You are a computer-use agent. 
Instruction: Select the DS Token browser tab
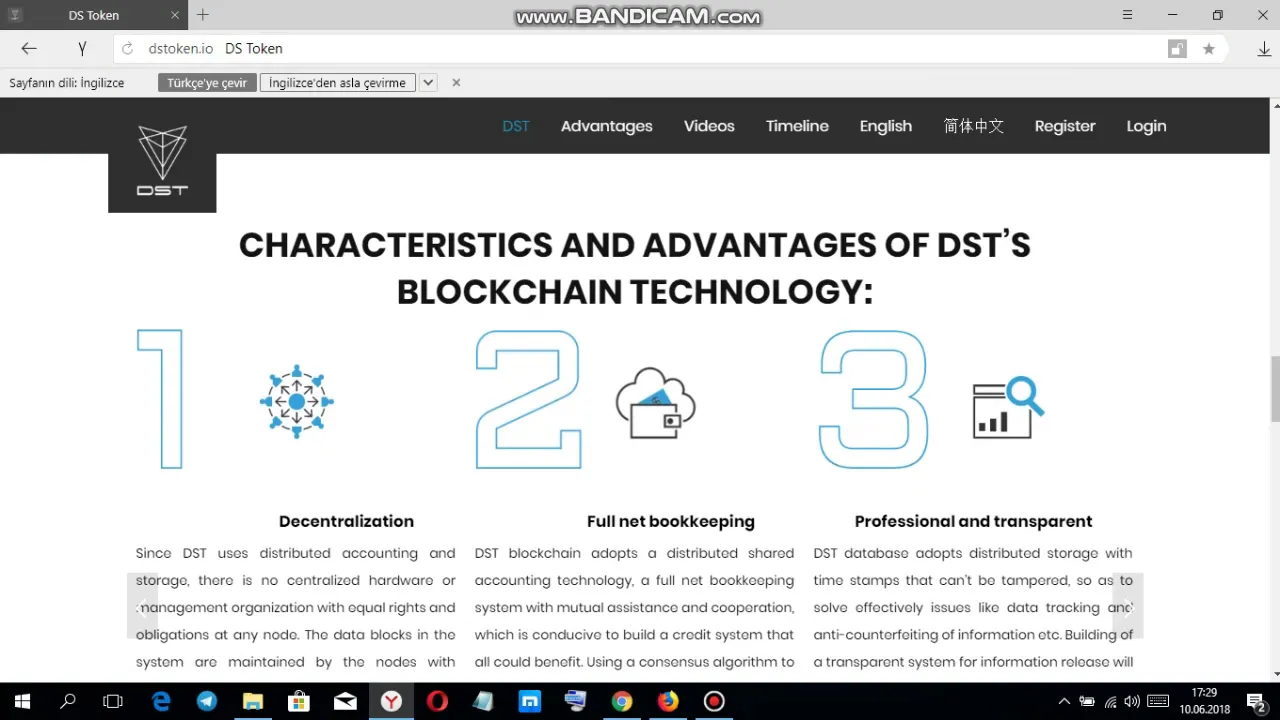point(95,15)
